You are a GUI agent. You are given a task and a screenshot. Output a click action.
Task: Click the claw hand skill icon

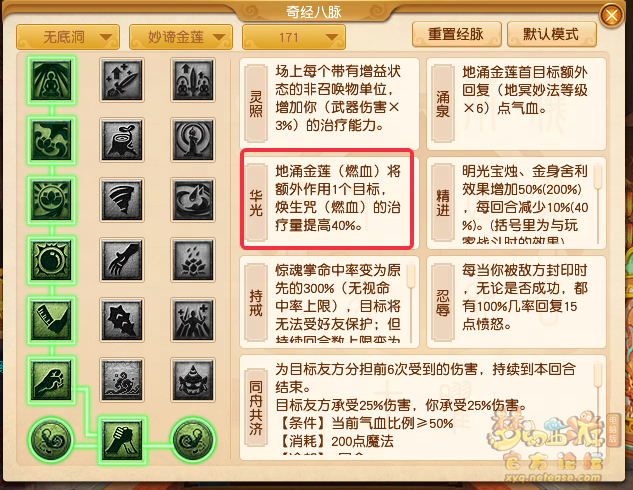[122, 260]
